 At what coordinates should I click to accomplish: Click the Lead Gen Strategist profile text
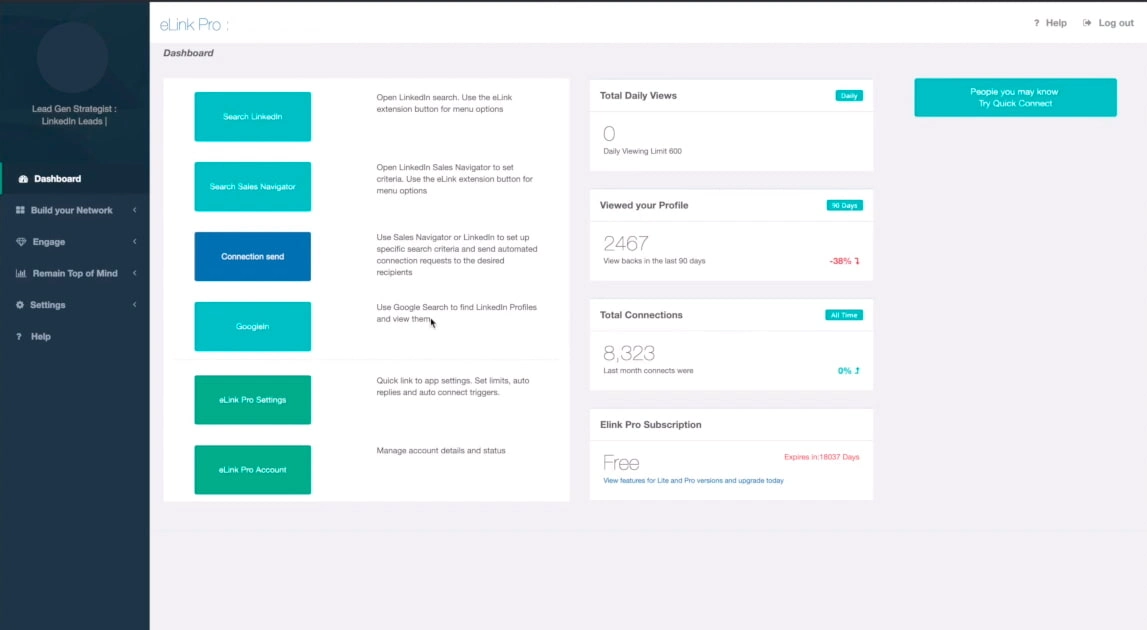pyautogui.click(x=74, y=115)
